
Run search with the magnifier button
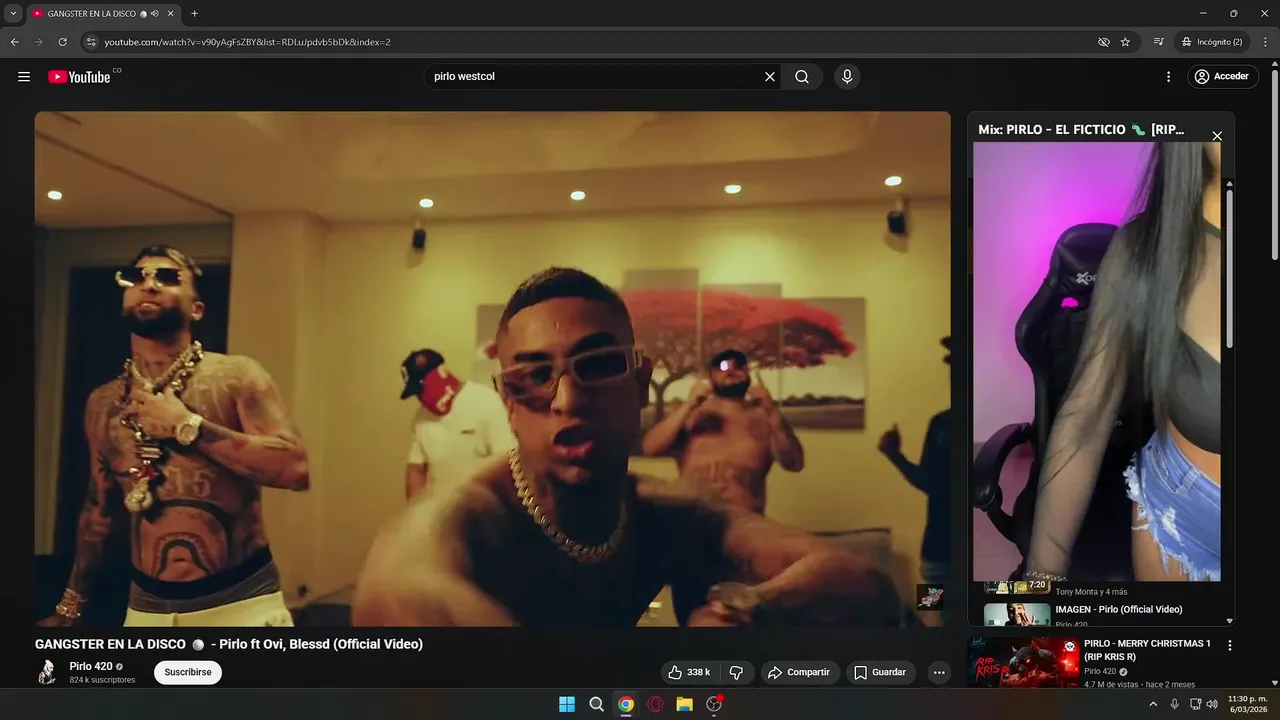click(x=802, y=77)
